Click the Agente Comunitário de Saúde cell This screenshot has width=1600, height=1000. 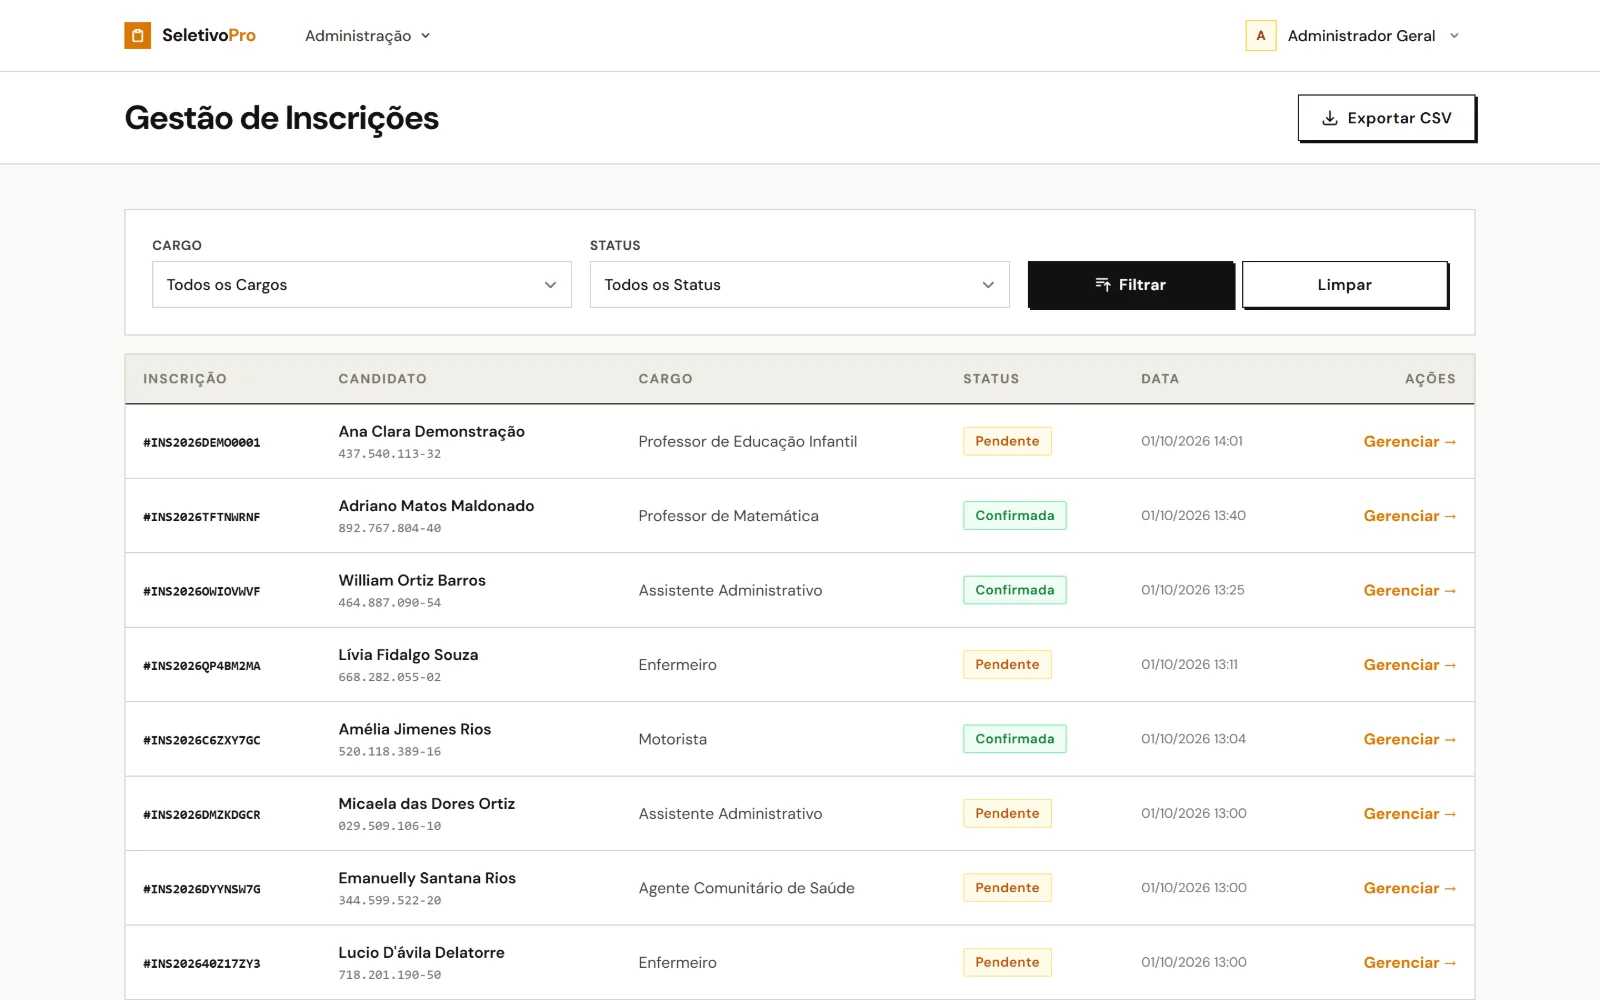click(746, 888)
